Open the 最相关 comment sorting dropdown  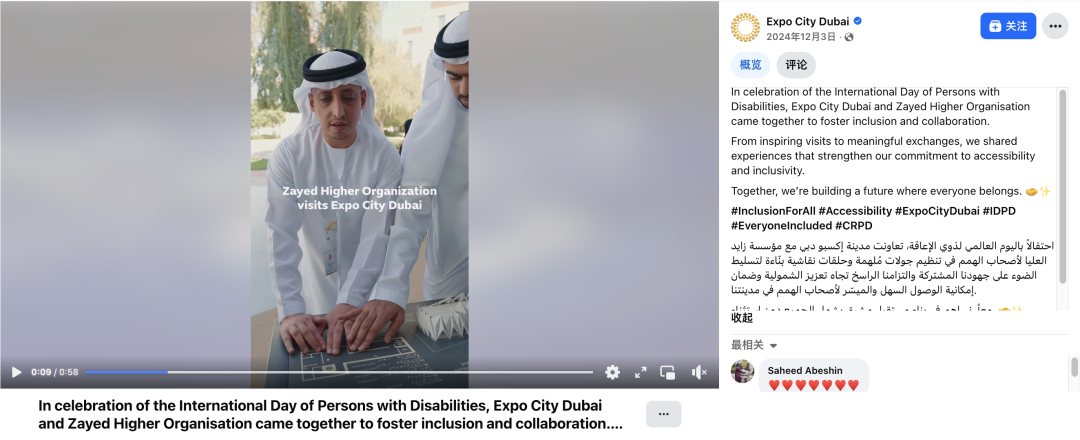[754, 345]
